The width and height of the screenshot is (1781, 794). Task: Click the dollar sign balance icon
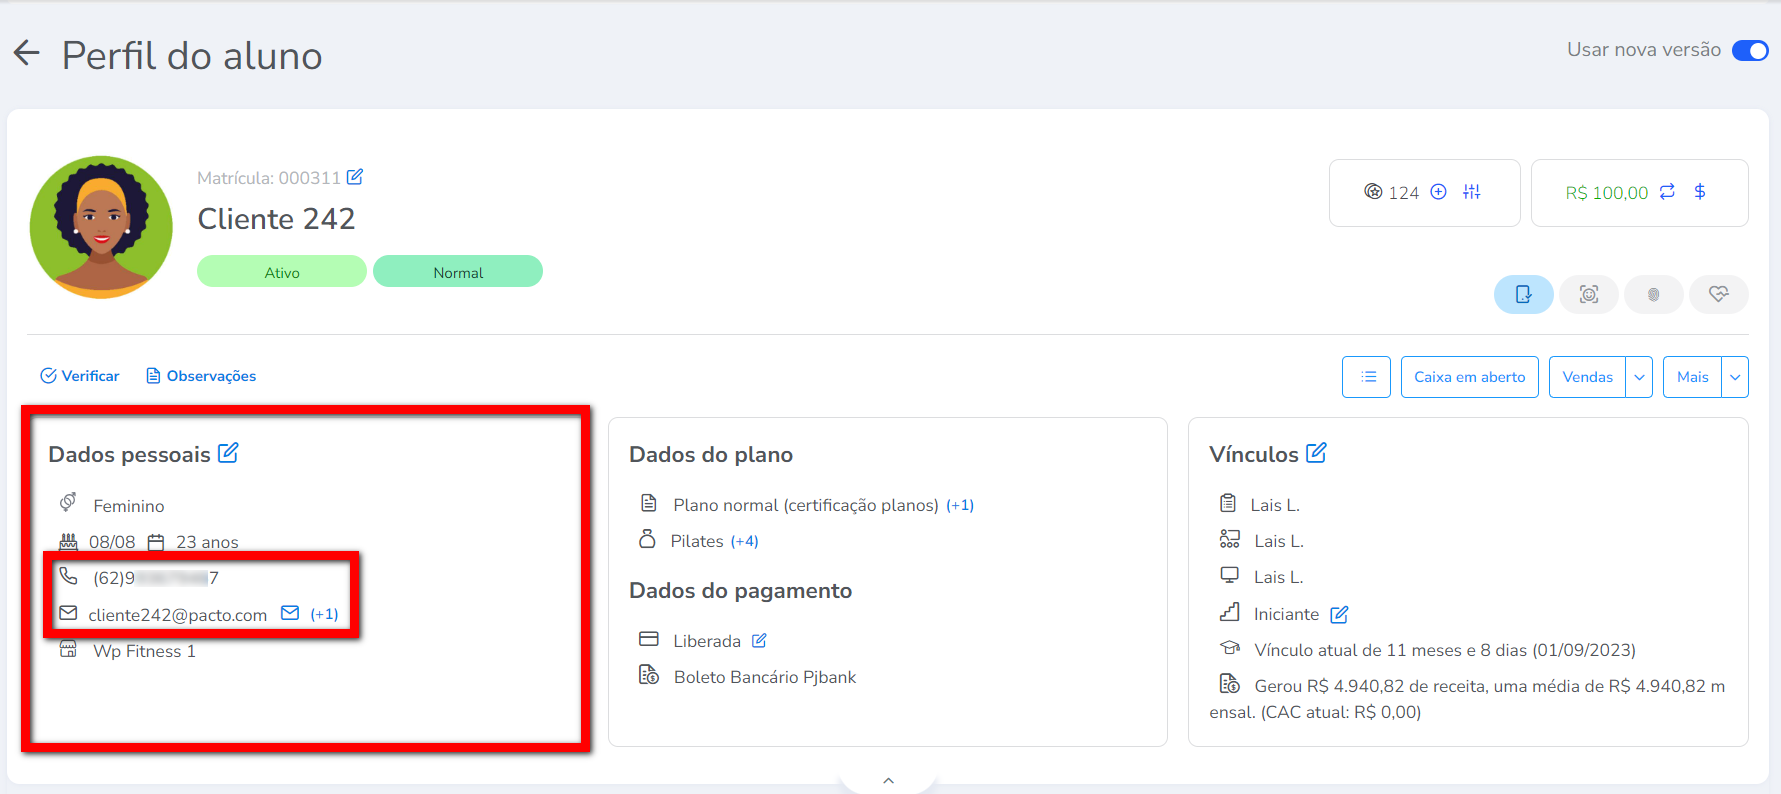pyautogui.click(x=1699, y=192)
